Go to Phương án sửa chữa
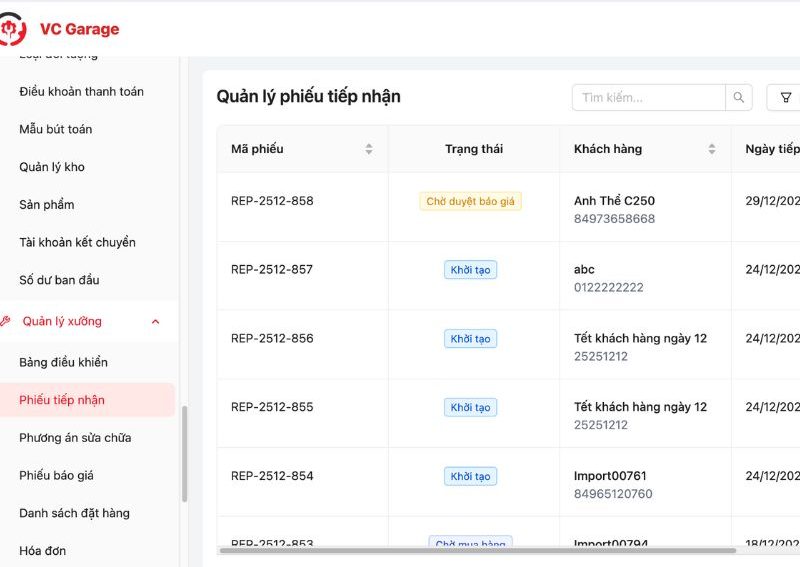 tap(75, 438)
